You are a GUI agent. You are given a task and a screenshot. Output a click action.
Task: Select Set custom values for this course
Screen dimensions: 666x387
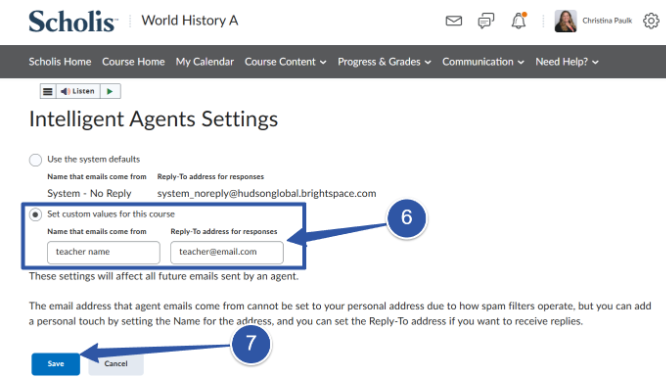35,215
